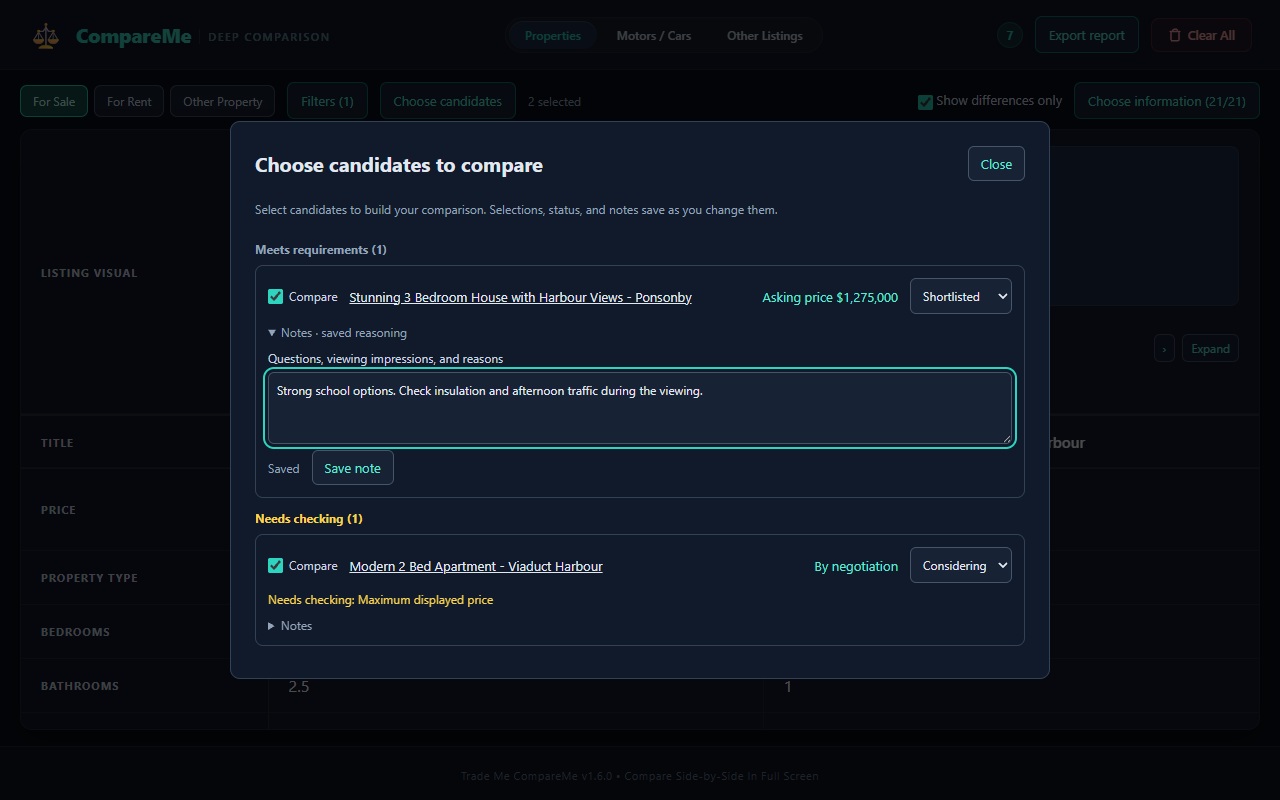Click the Save note button

point(353,468)
